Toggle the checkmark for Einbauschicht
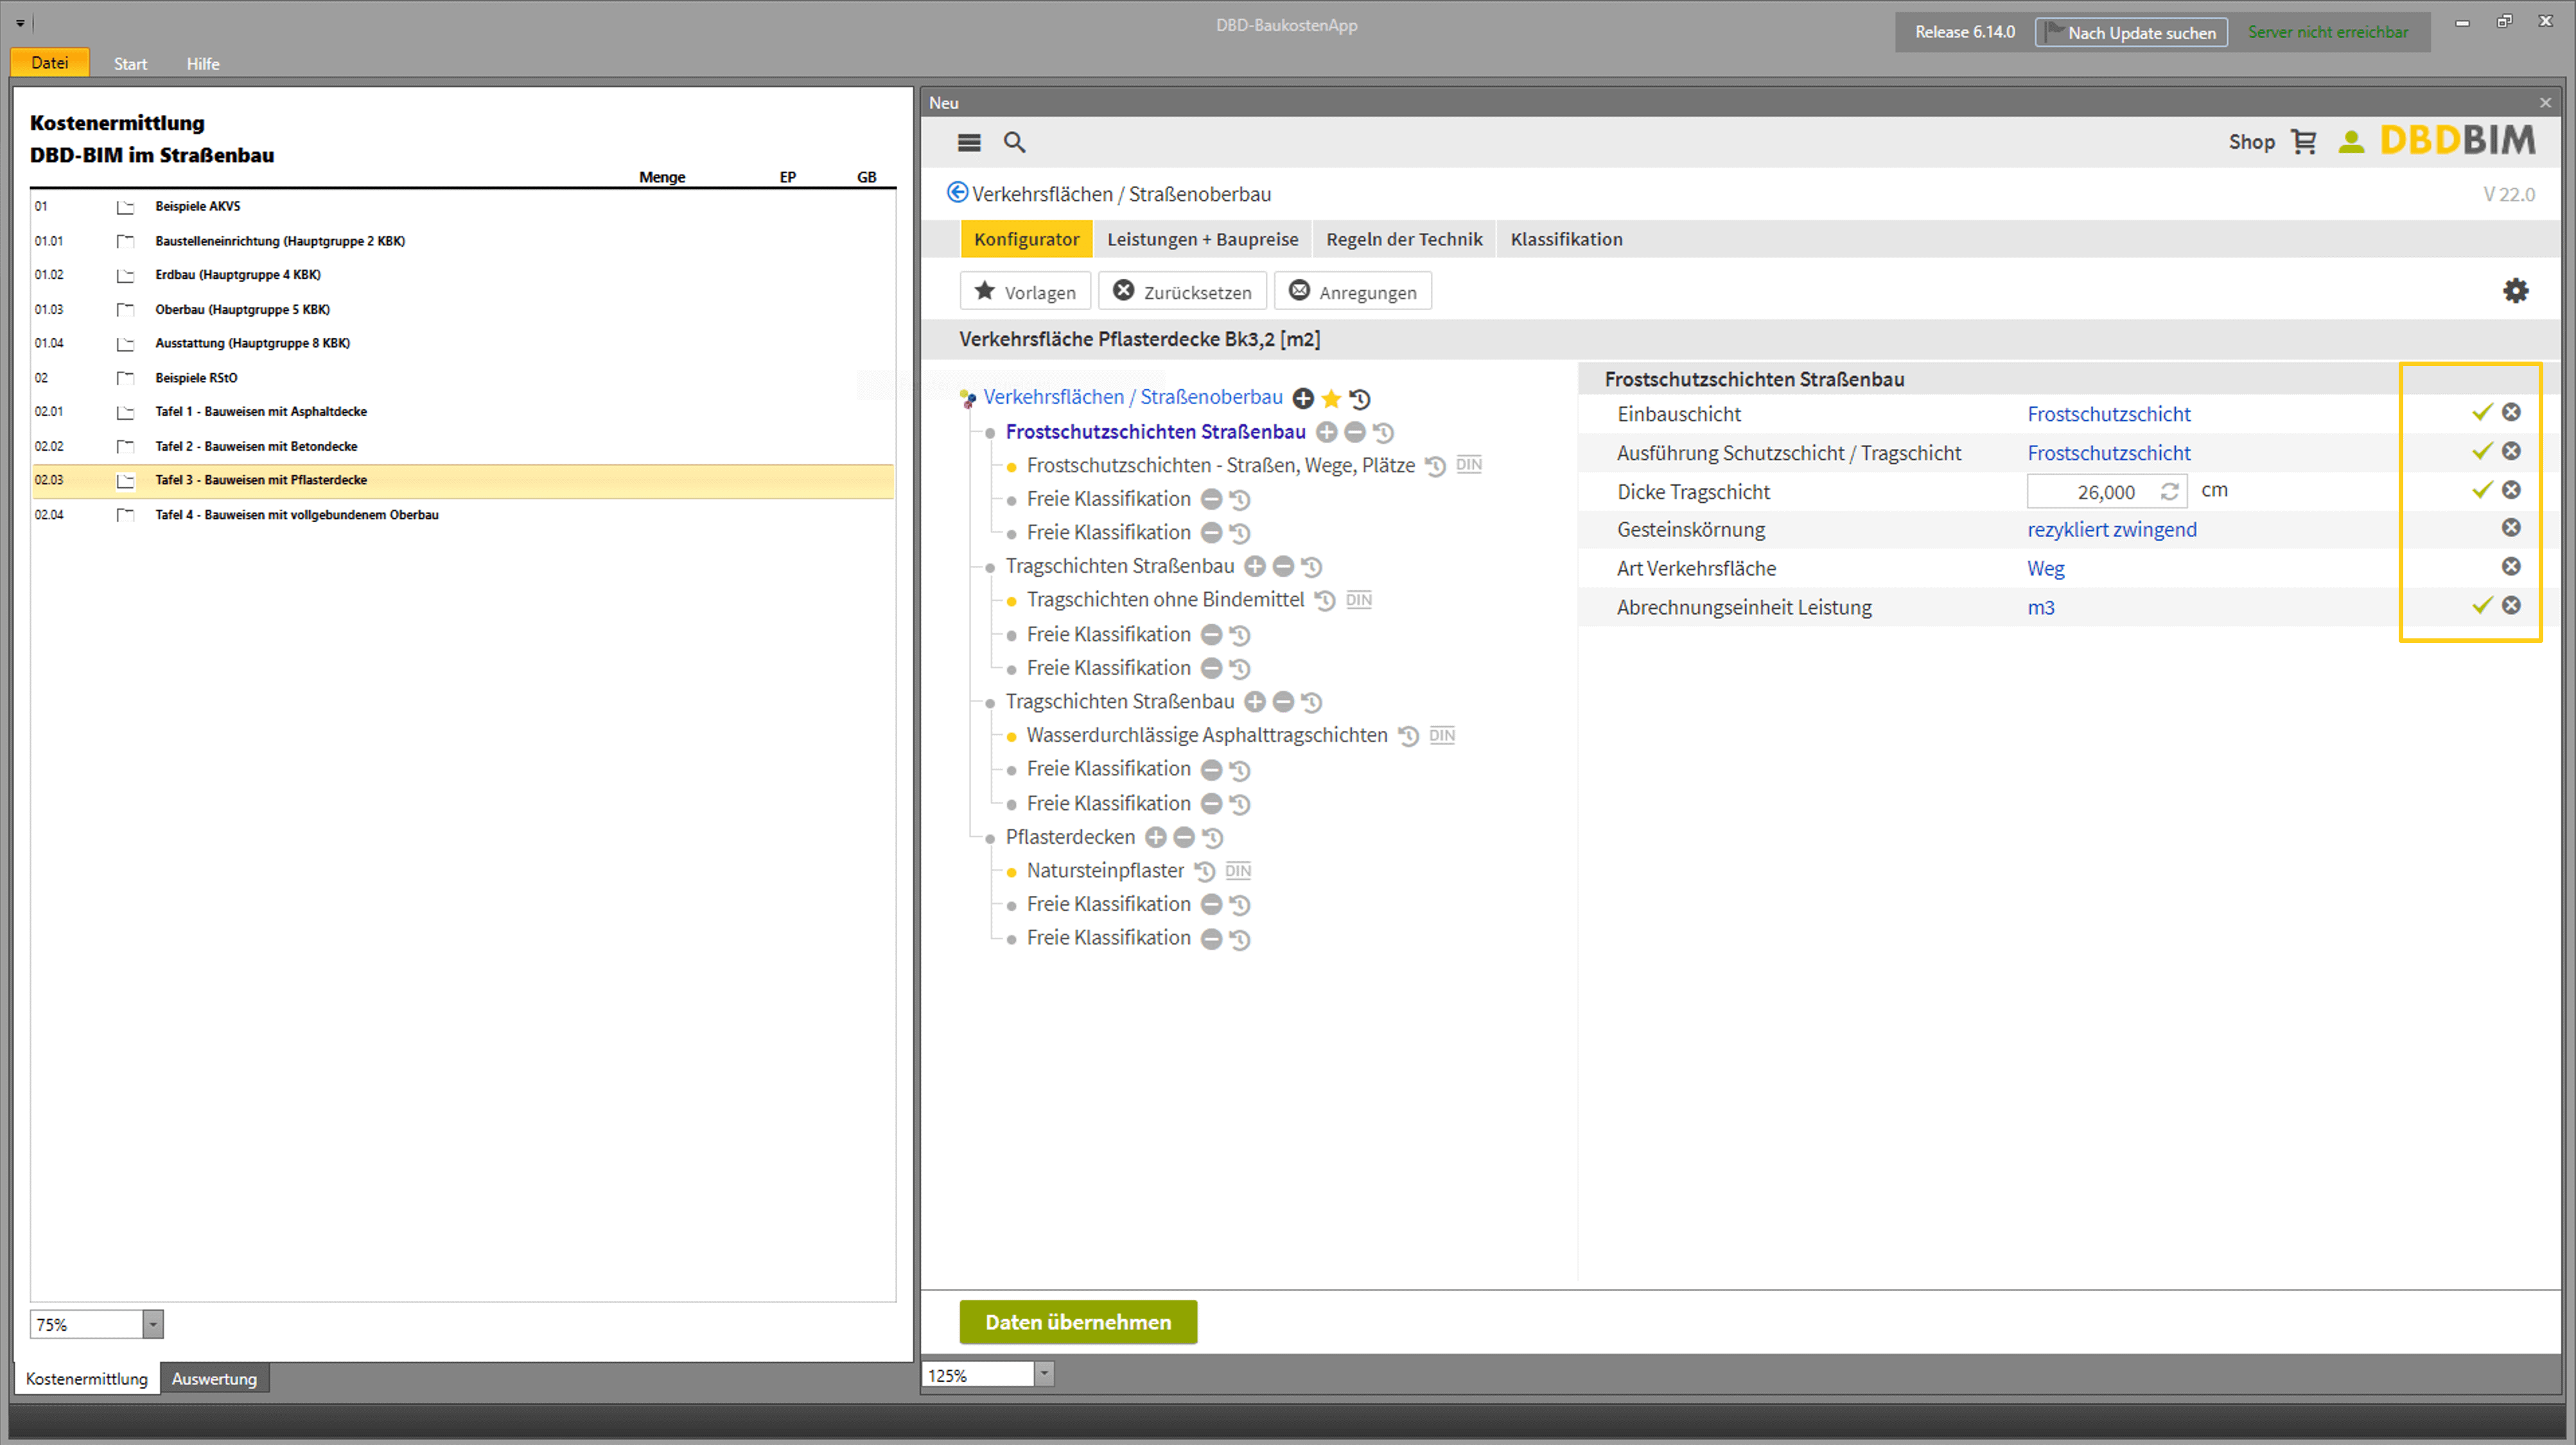The image size is (2576, 1445). 2482,412
